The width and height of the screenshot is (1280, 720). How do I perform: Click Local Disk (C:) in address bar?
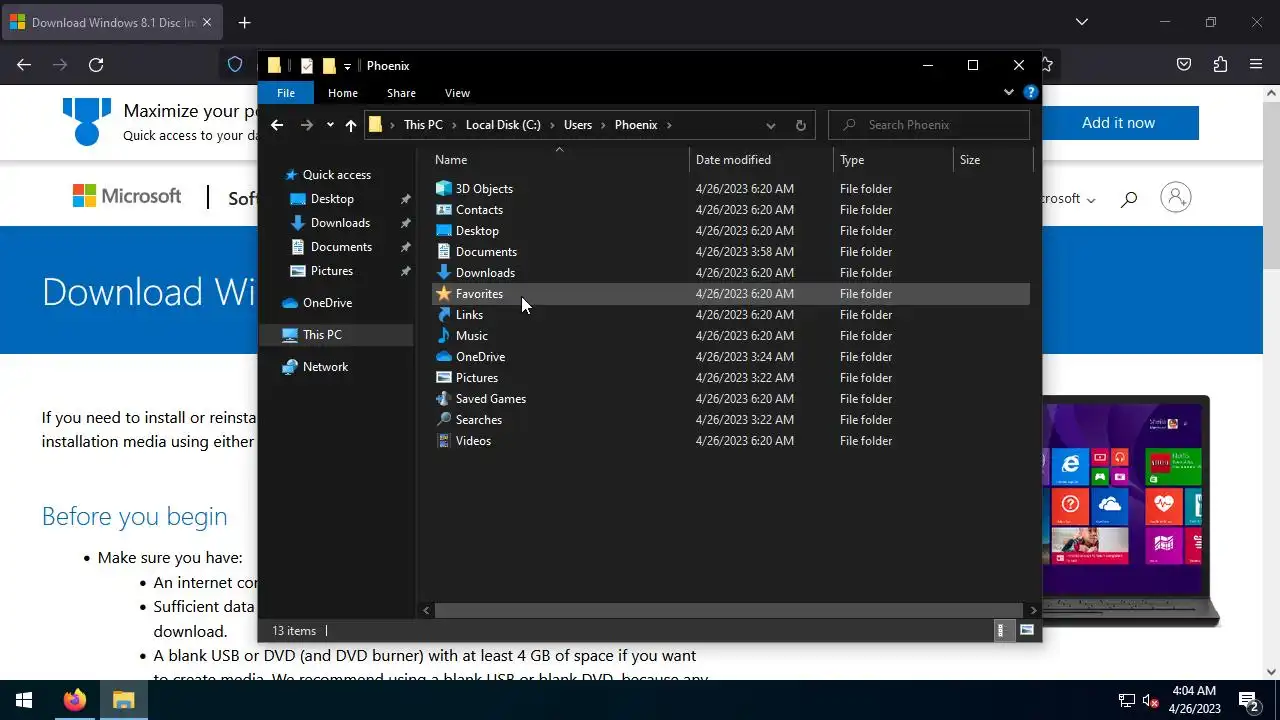pyautogui.click(x=503, y=125)
